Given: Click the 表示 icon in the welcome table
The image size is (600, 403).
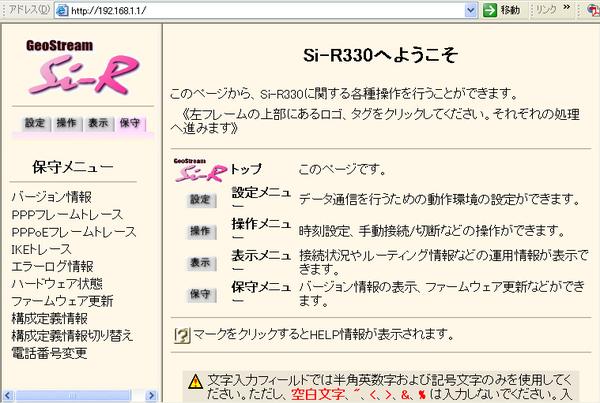Looking at the screenshot, I should click(x=201, y=263).
